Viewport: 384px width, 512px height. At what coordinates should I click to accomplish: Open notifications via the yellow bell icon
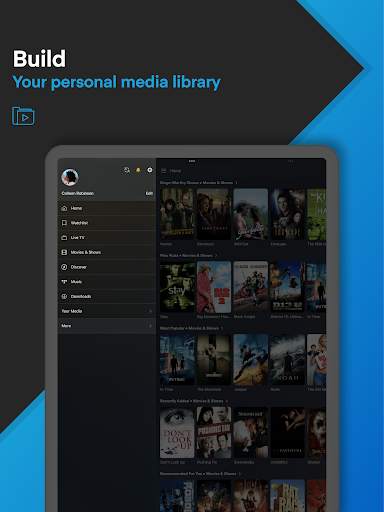138,170
